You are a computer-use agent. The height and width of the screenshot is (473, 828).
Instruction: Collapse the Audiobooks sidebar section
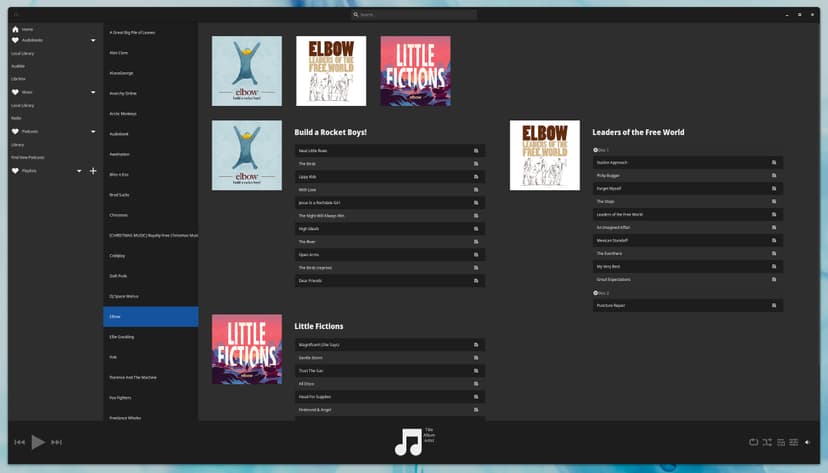pyautogui.click(x=93, y=41)
